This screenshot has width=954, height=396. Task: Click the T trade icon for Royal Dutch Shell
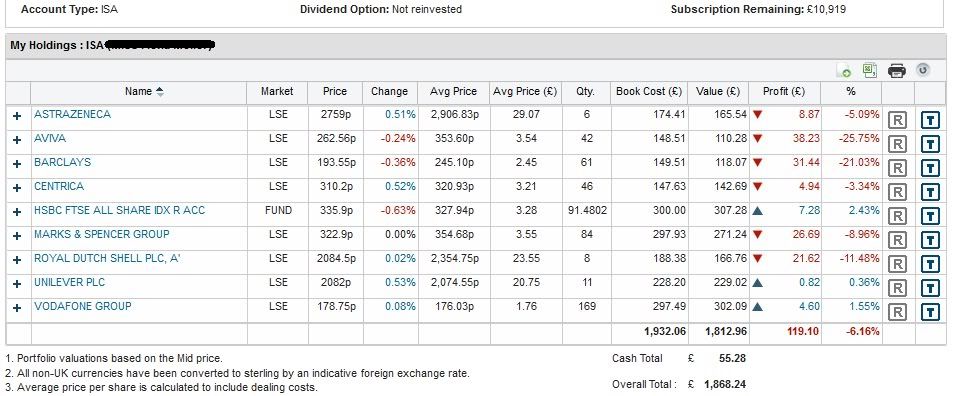coord(931,264)
